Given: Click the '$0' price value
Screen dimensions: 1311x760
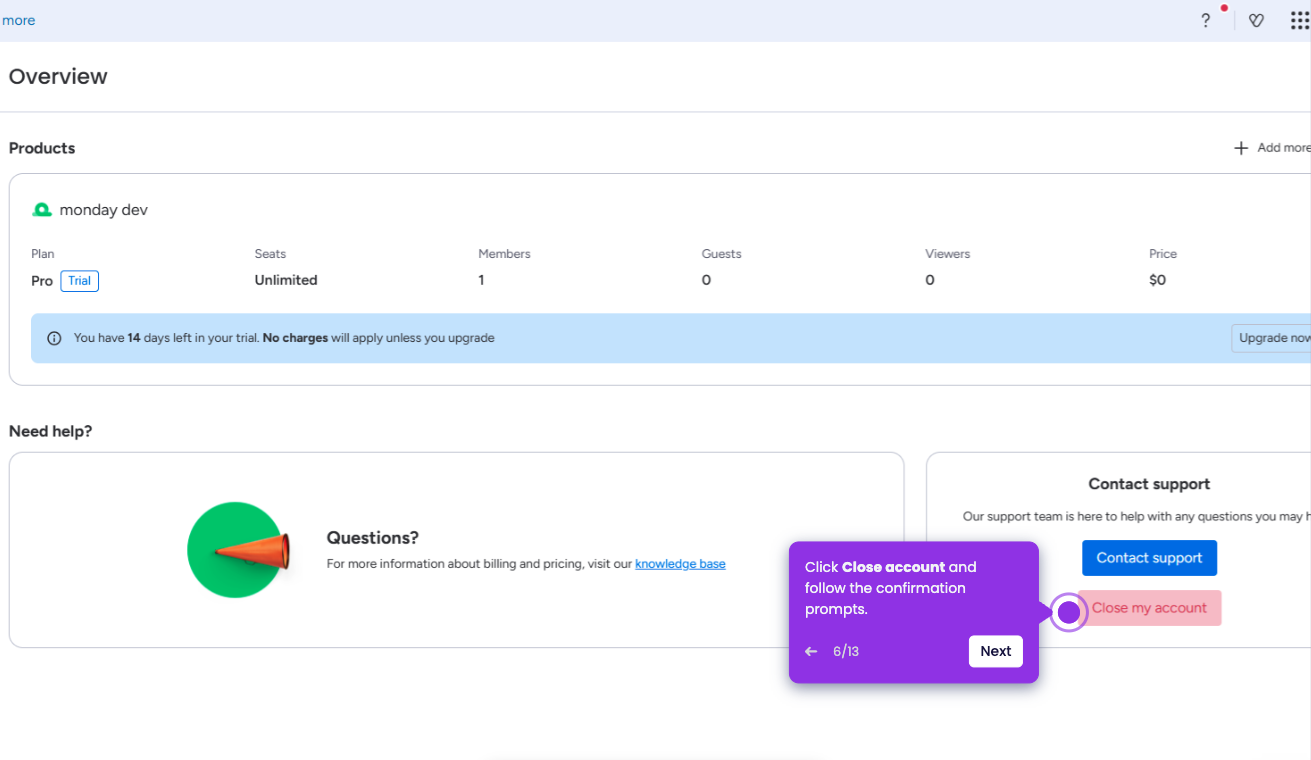Looking at the screenshot, I should point(1158,280).
